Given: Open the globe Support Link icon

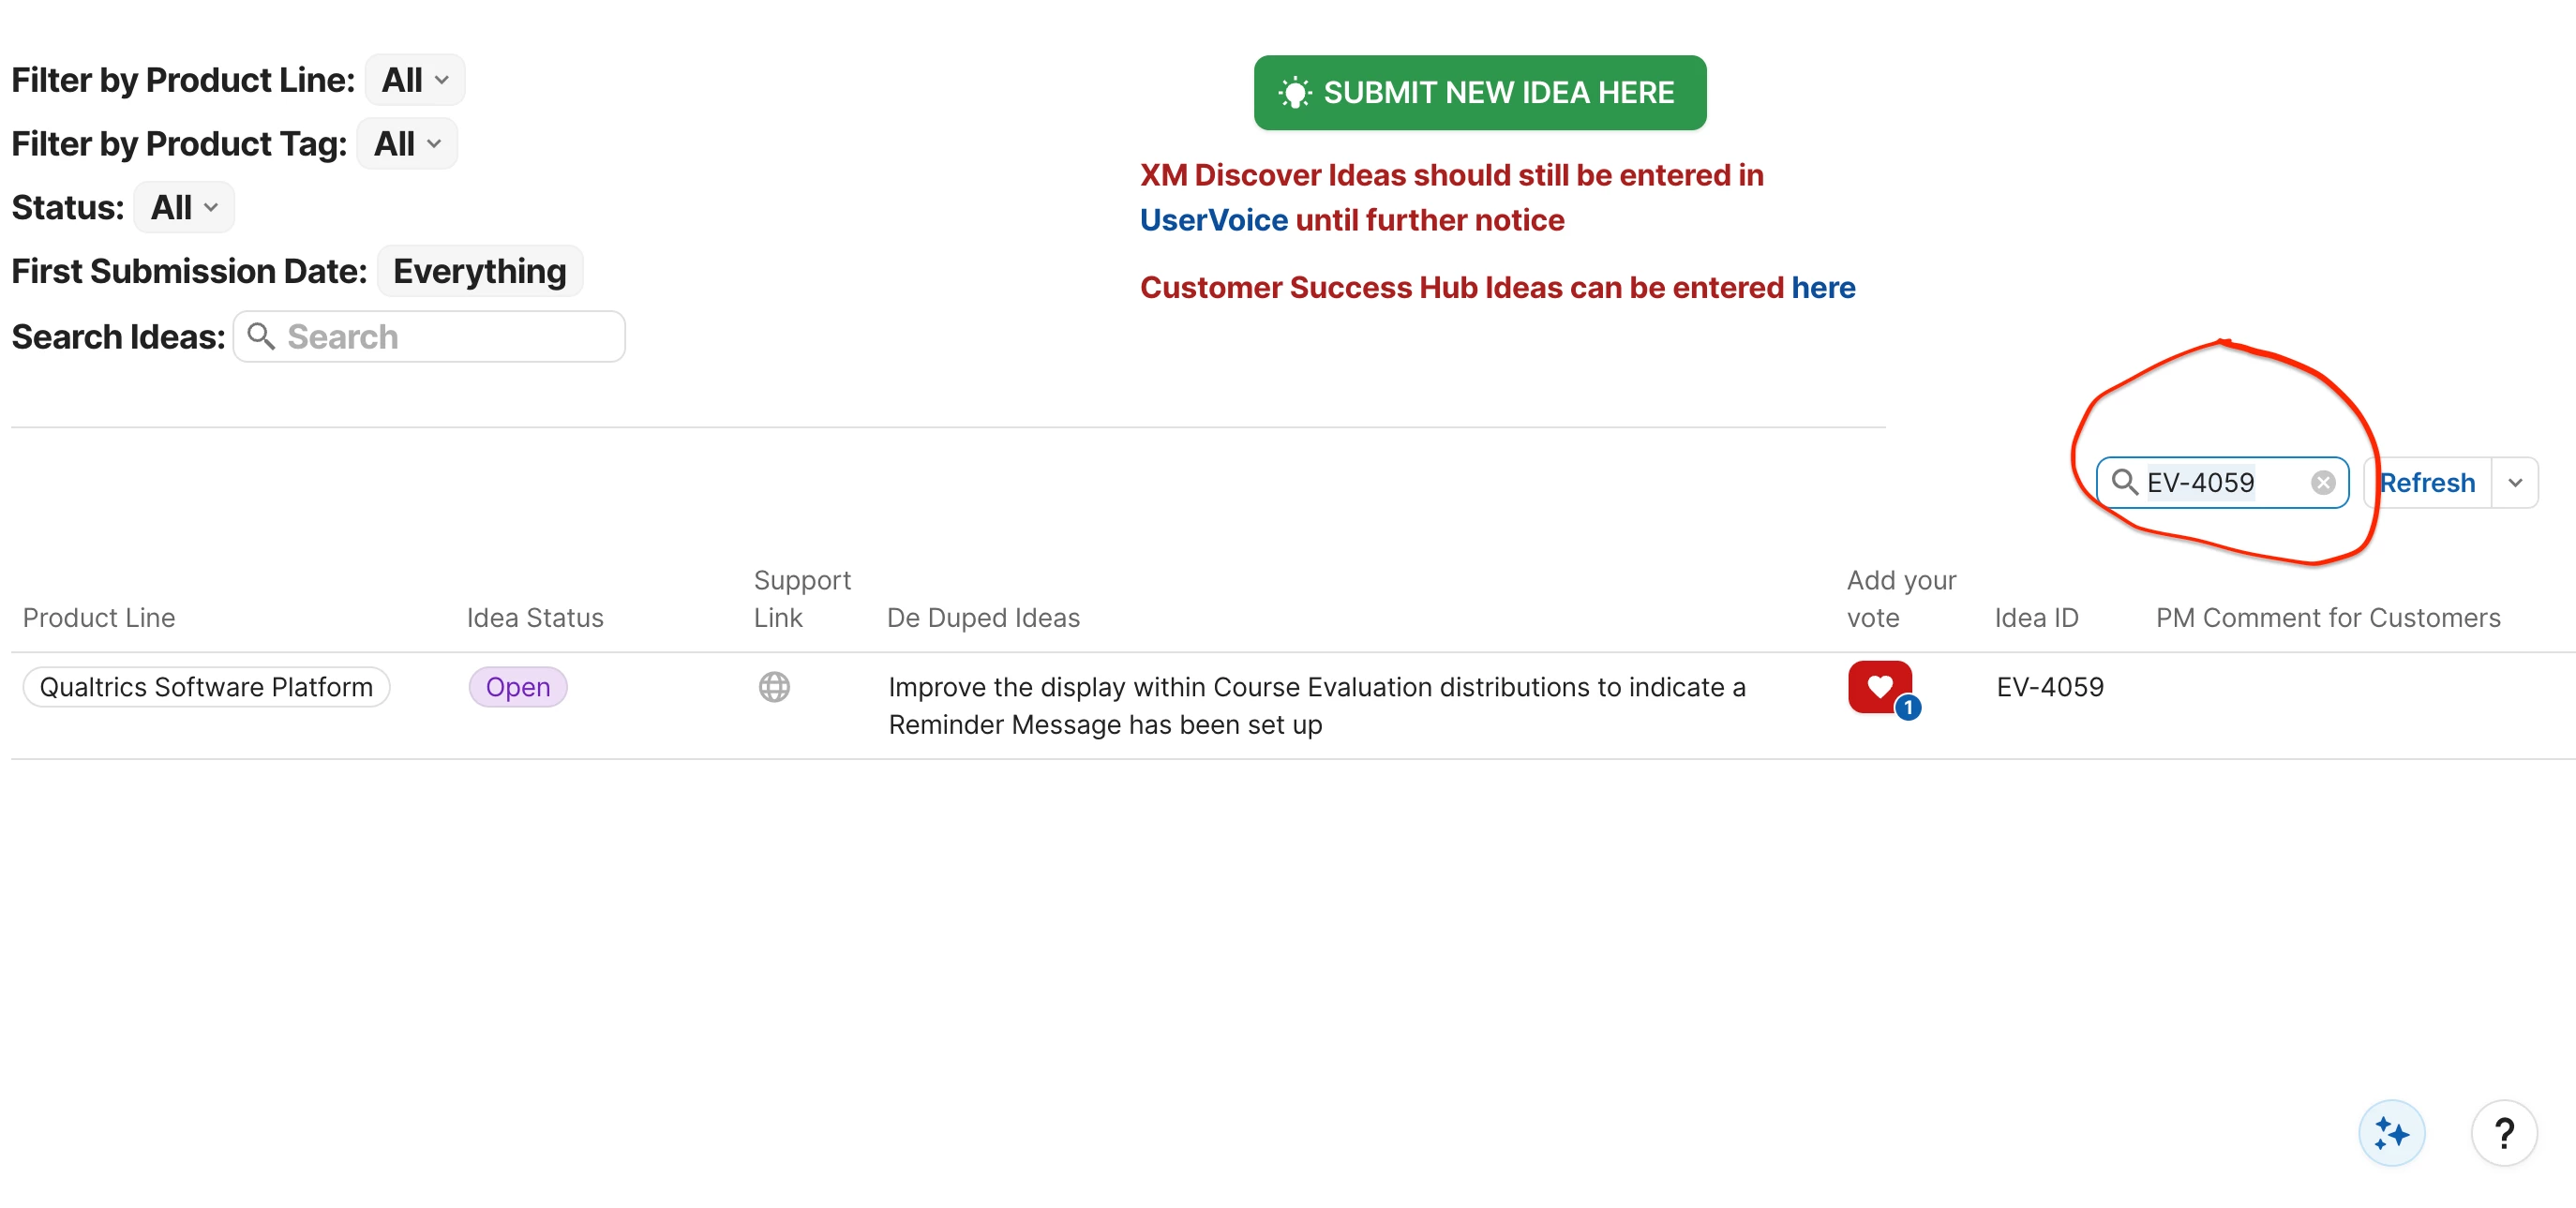Looking at the screenshot, I should 774,687.
